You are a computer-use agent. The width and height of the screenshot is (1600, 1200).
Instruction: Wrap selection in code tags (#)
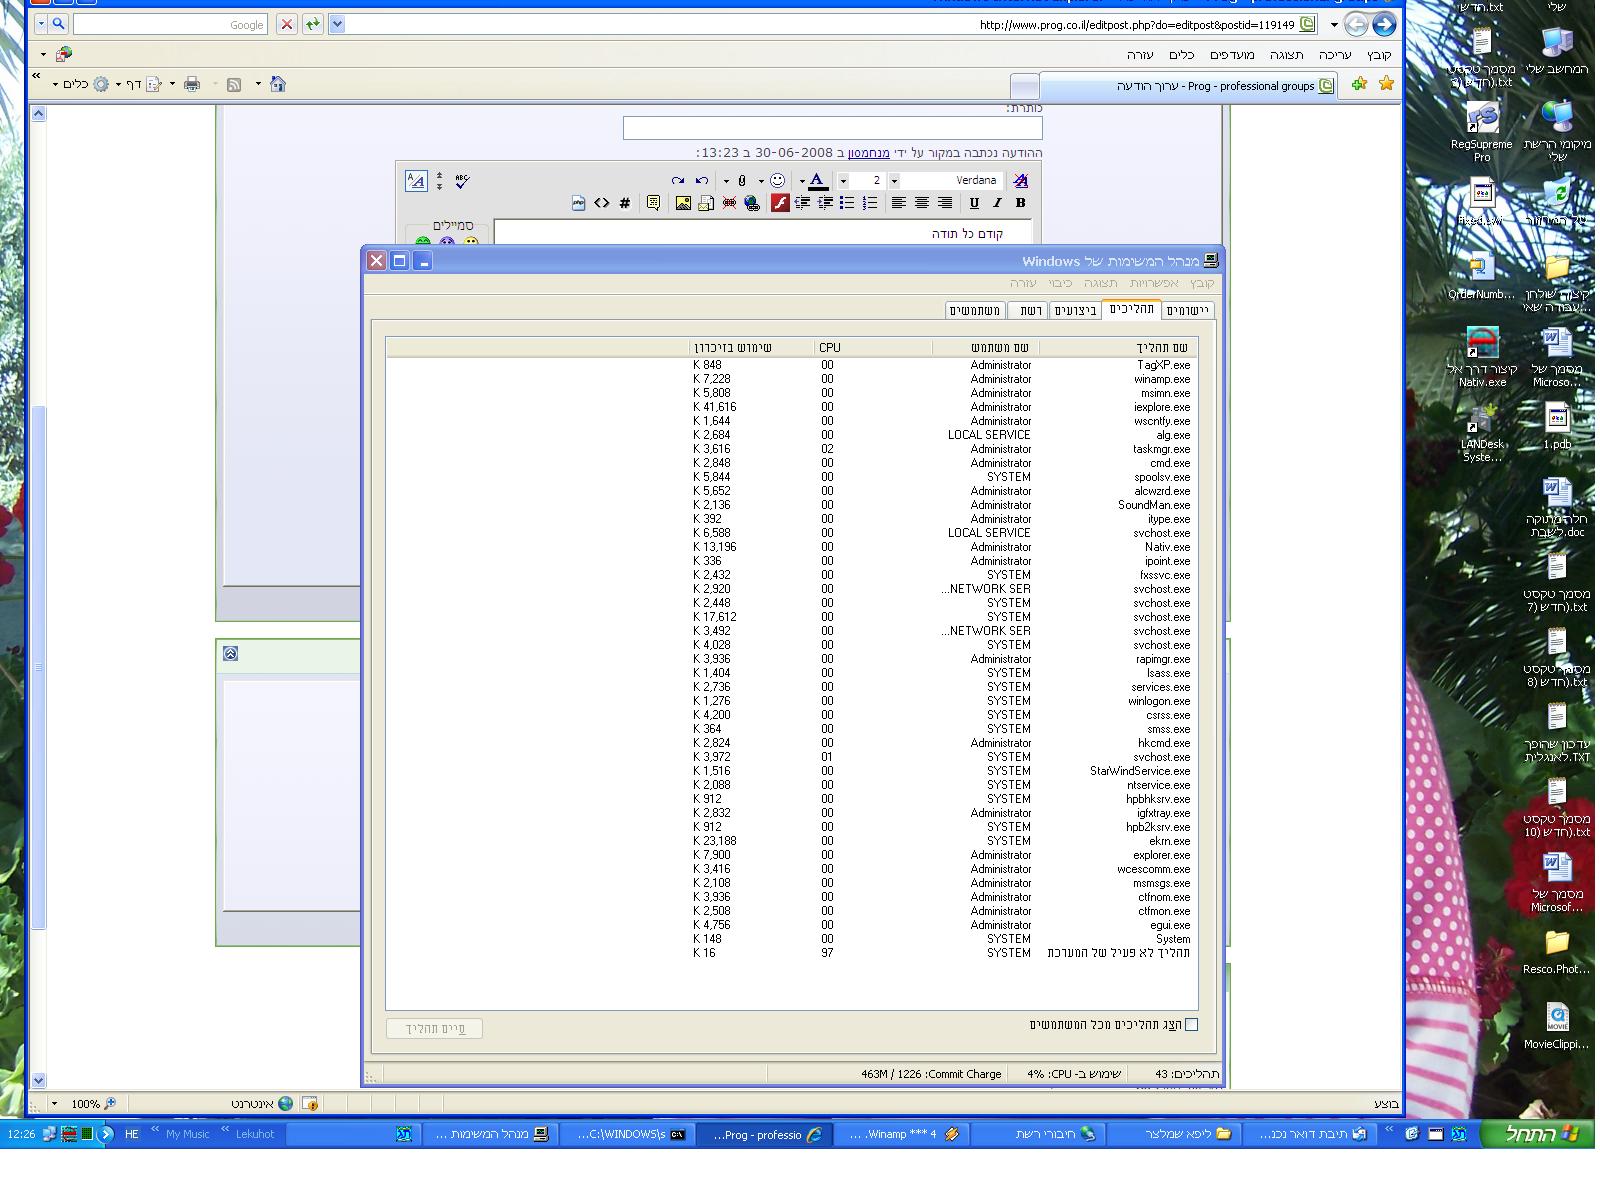[x=625, y=203]
